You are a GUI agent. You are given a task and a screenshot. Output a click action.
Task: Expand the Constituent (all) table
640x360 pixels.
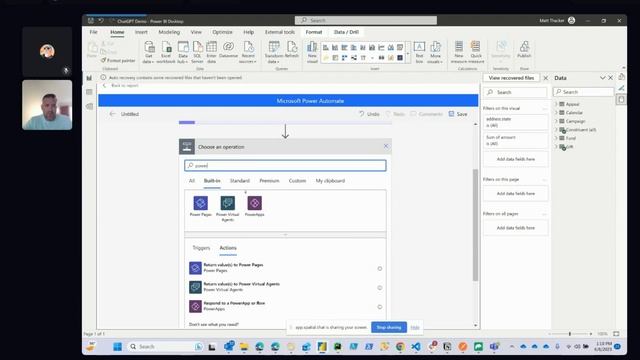(x=556, y=130)
